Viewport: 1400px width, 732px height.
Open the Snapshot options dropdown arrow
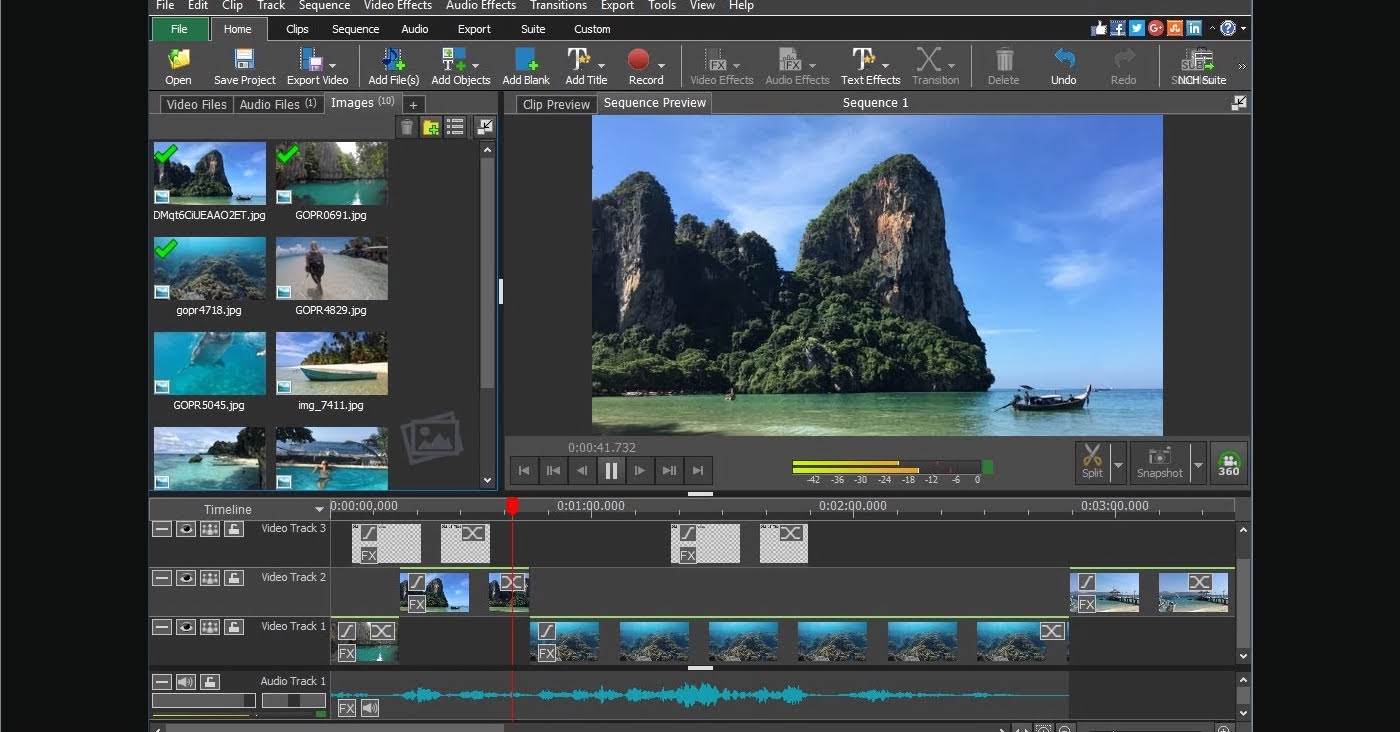[1198, 465]
